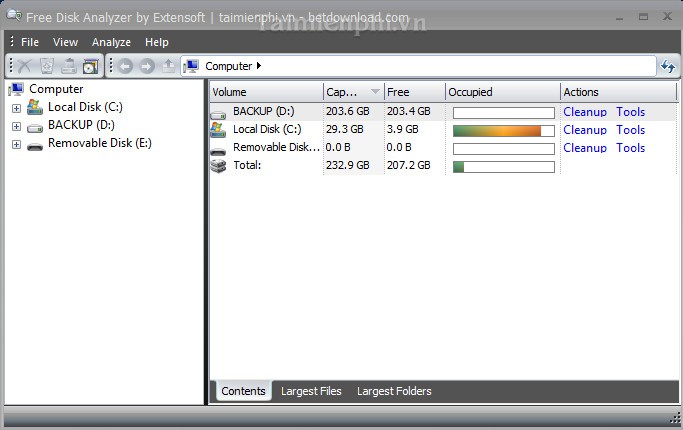
Task: Click the dotted grip handle before the Delete icon
Action: tap(11, 66)
